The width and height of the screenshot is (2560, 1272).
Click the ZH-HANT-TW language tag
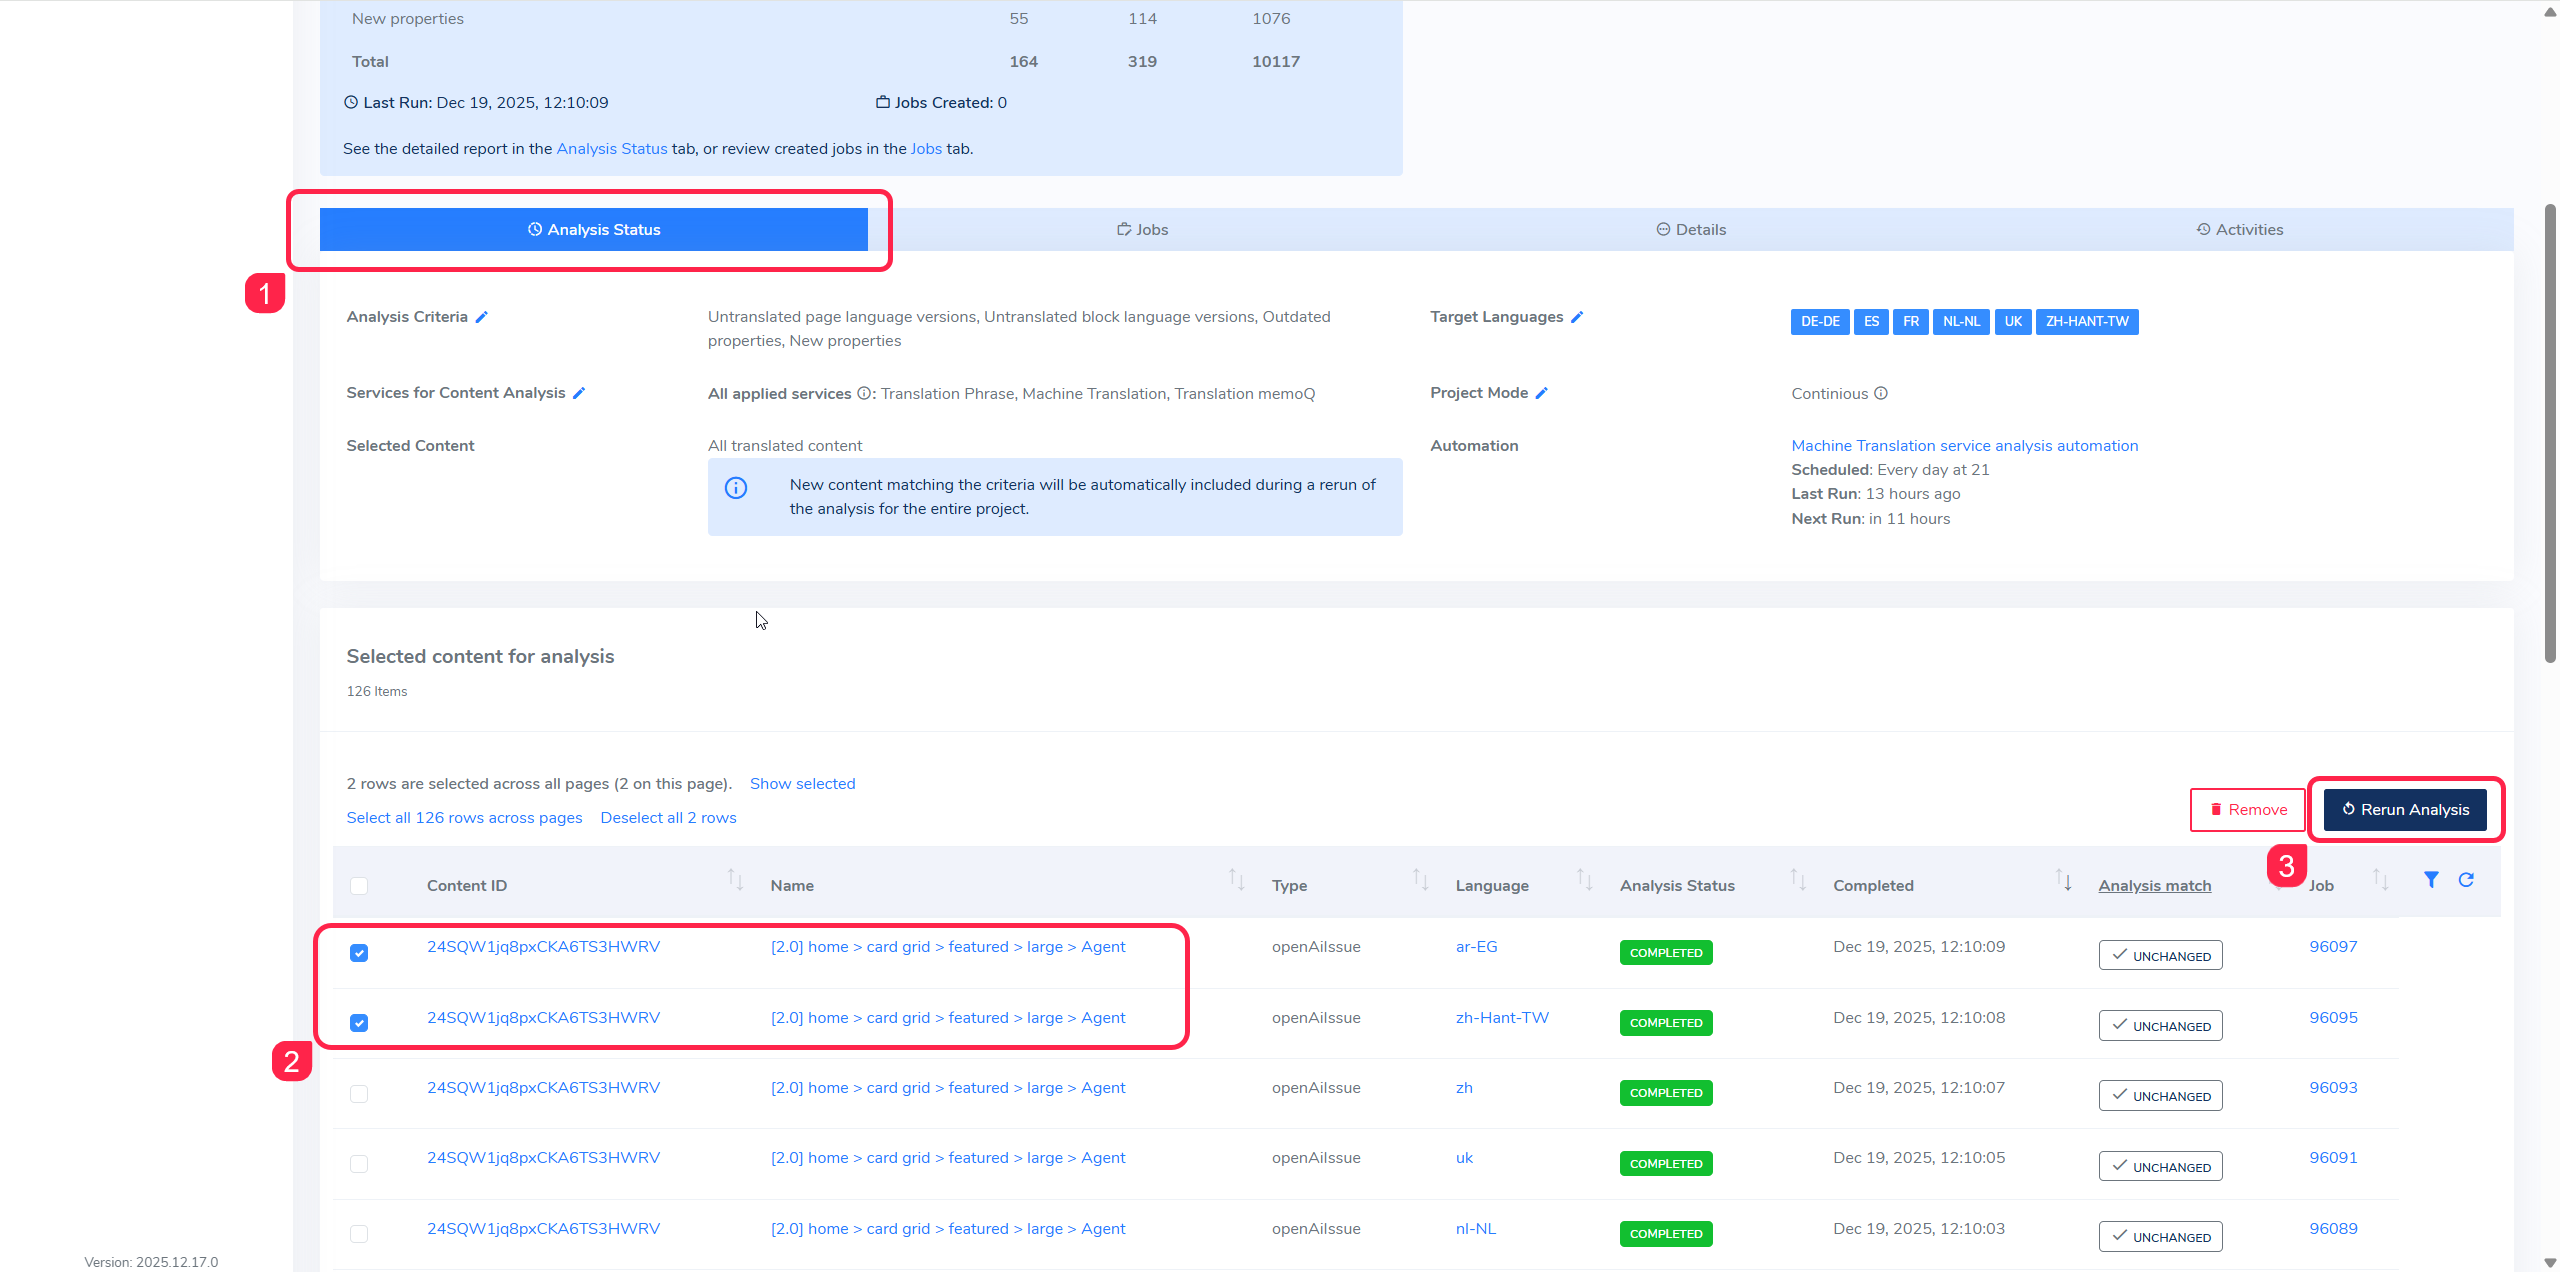click(2087, 322)
